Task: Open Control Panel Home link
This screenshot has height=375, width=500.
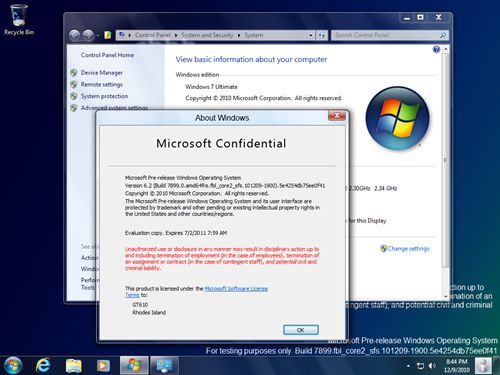Action: [x=107, y=55]
